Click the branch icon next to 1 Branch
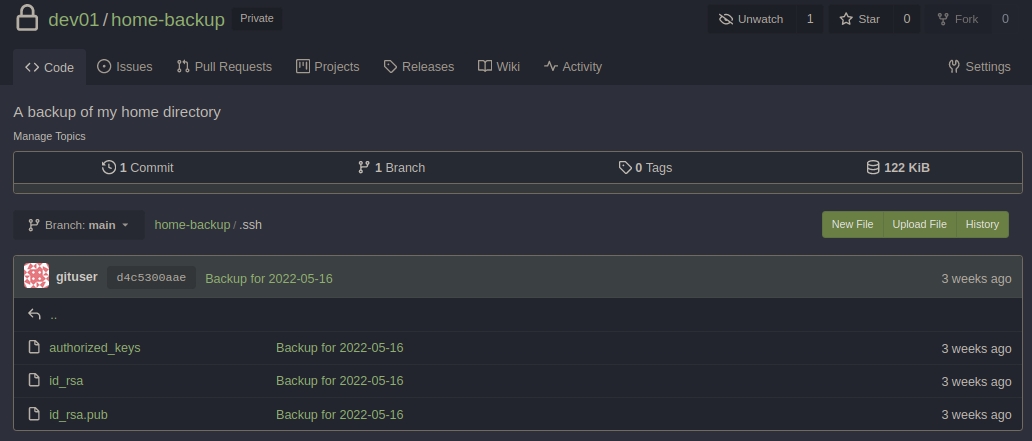The width and height of the screenshot is (1032, 441). click(x=364, y=168)
